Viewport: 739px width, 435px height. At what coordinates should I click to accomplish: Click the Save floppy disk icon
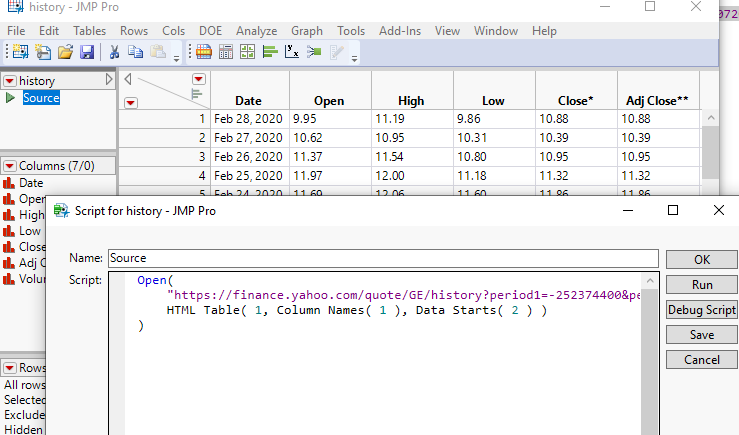tap(87, 51)
